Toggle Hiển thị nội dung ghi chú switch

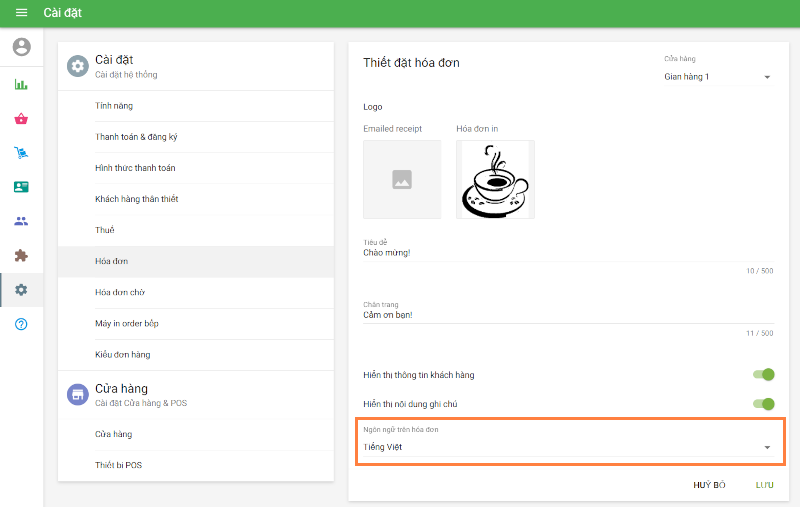[x=763, y=404]
